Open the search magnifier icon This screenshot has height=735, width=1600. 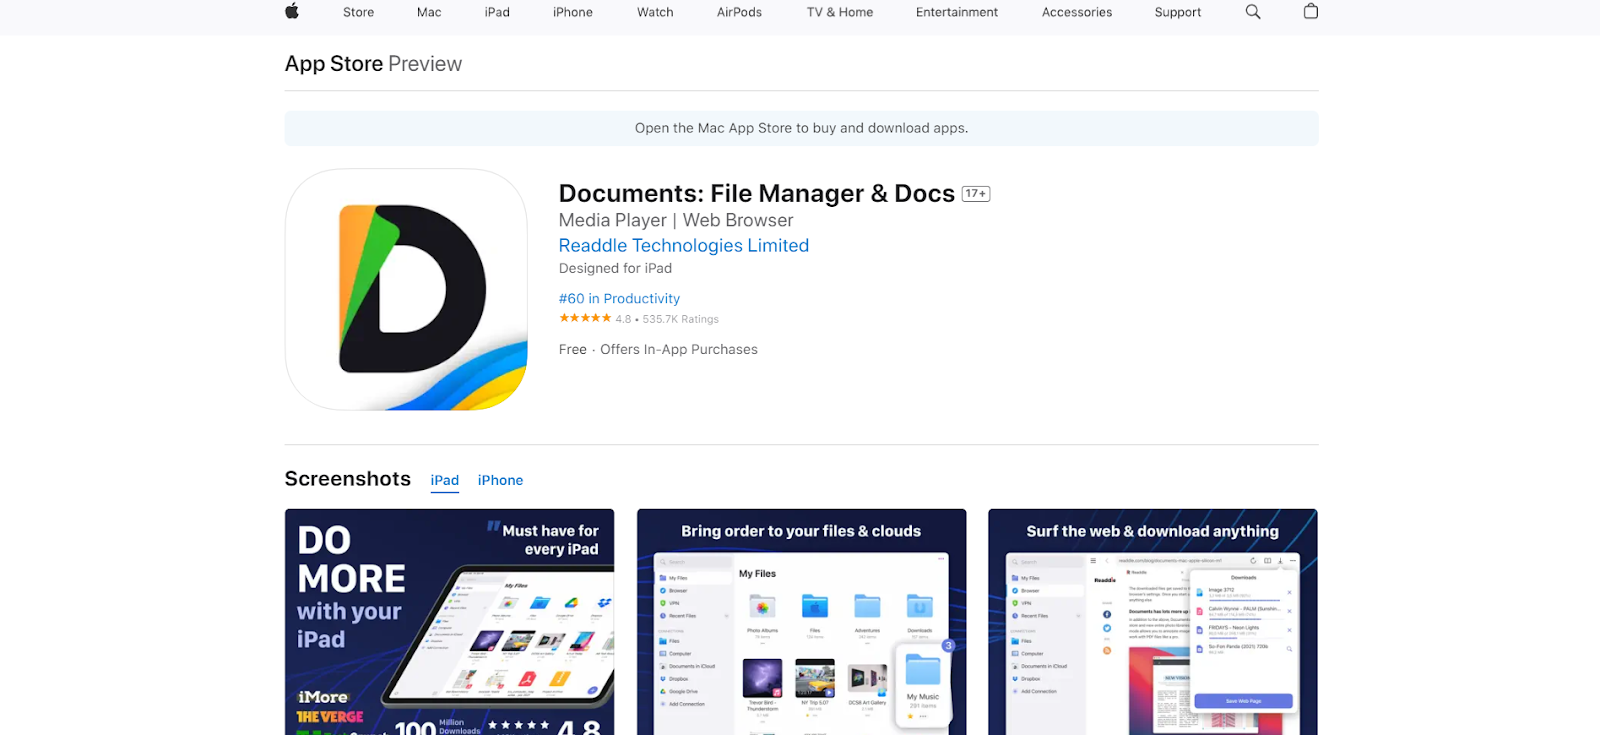tap(1253, 12)
